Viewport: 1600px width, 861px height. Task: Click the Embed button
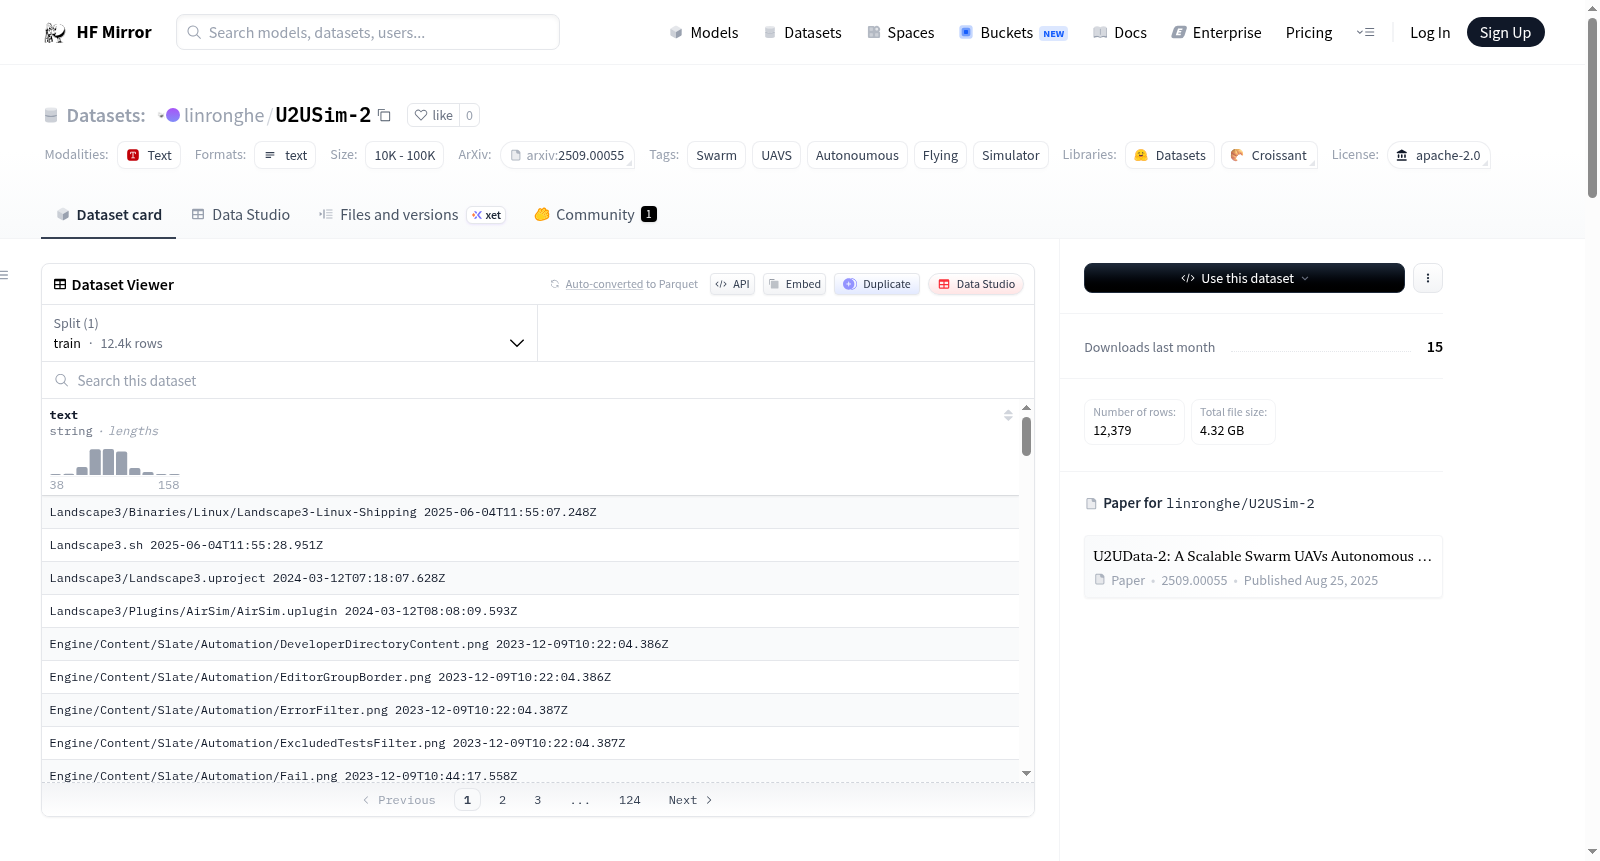(x=795, y=284)
